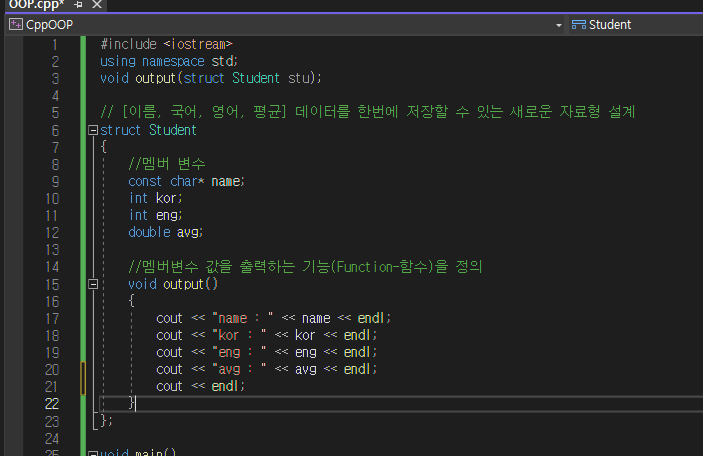Image resolution: width=703 pixels, height=456 pixels.
Task: Click 'double avg;' member declaration
Action: coord(165,233)
